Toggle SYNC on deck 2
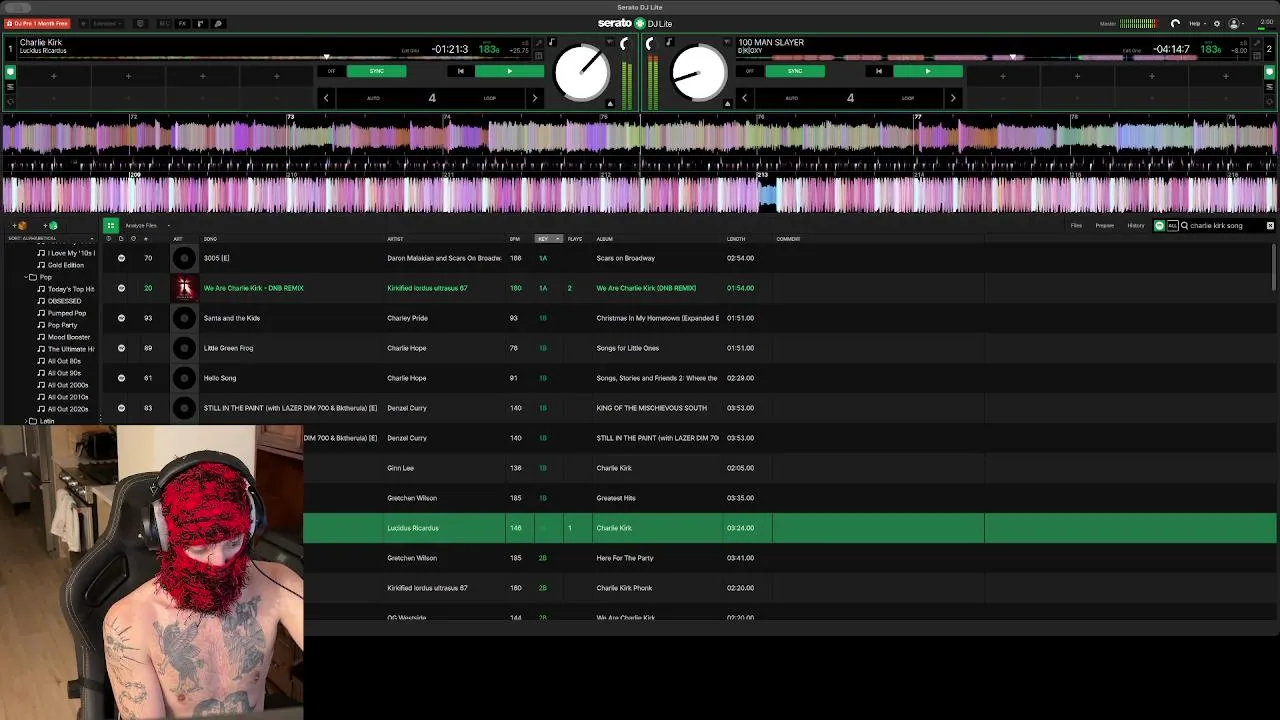This screenshot has width=1280, height=720. click(795, 71)
